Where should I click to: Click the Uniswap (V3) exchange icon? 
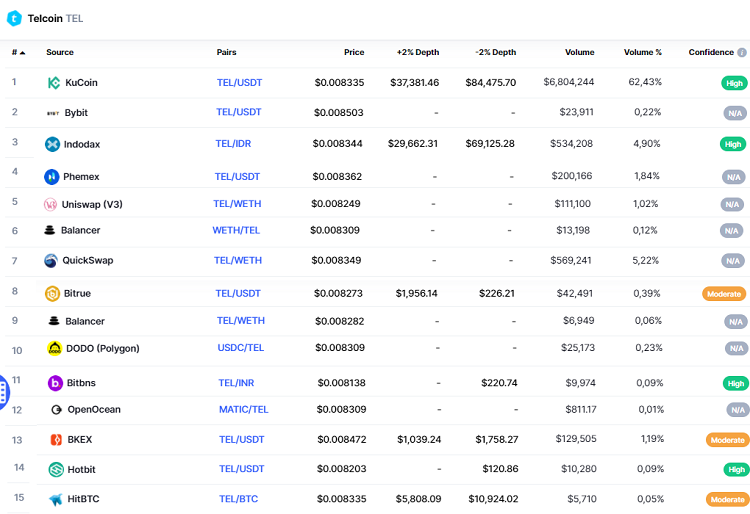point(51,204)
